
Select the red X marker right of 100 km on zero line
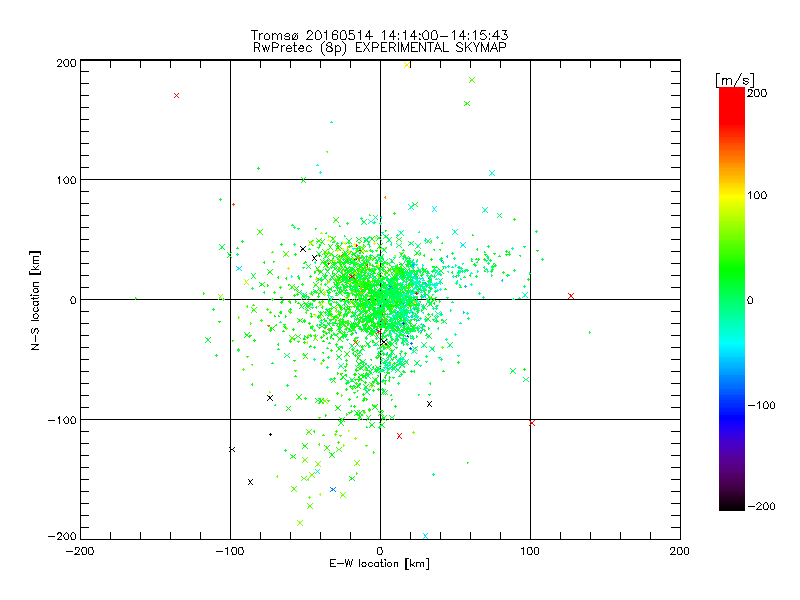[x=571, y=296]
